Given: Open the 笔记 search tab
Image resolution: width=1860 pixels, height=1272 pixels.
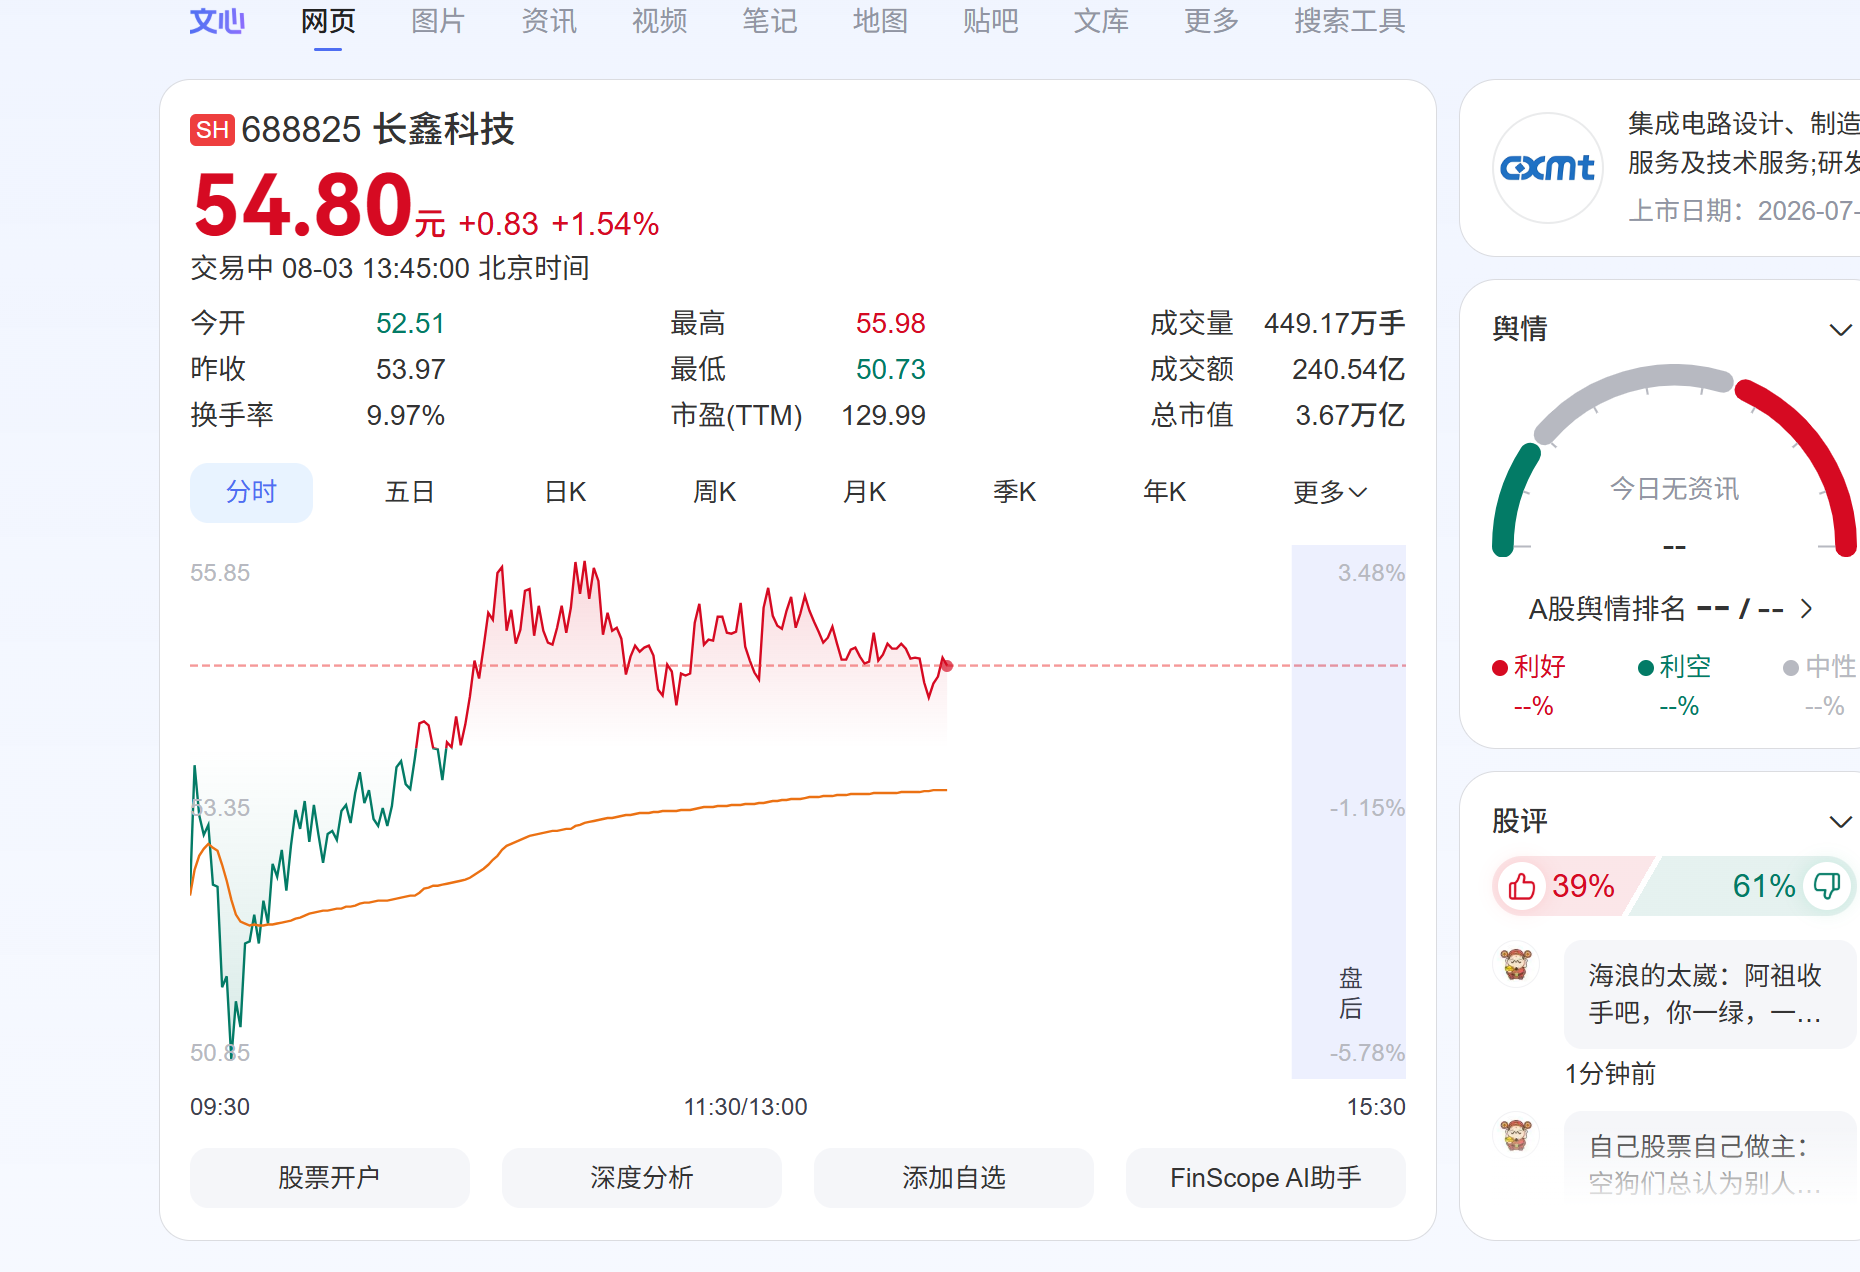Looking at the screenshot, I should 770,21.
